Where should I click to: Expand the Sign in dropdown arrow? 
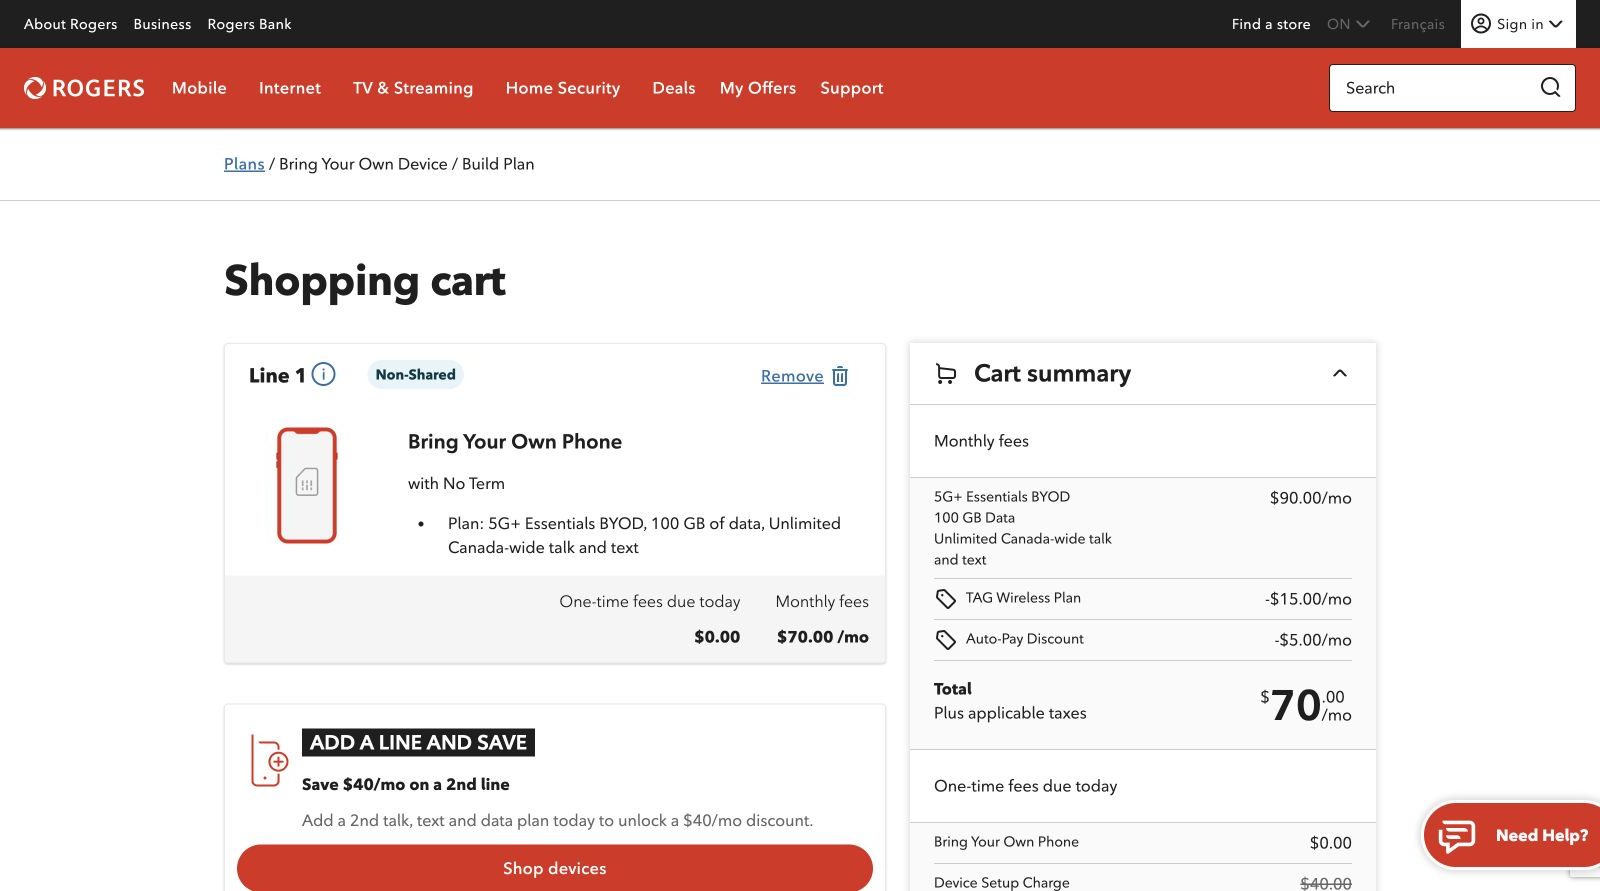point(1556,24)
